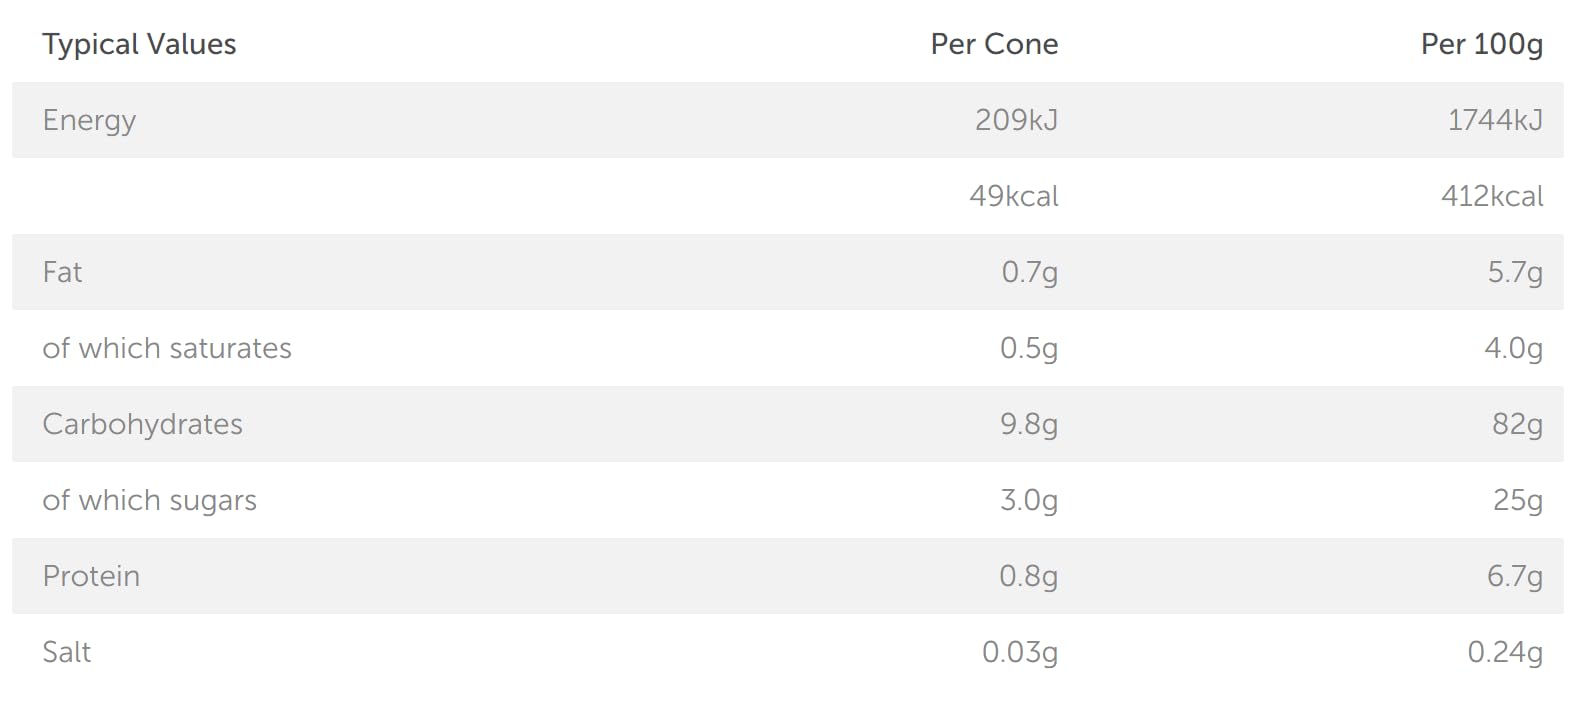Select the Salt row label

click(67, 652)
